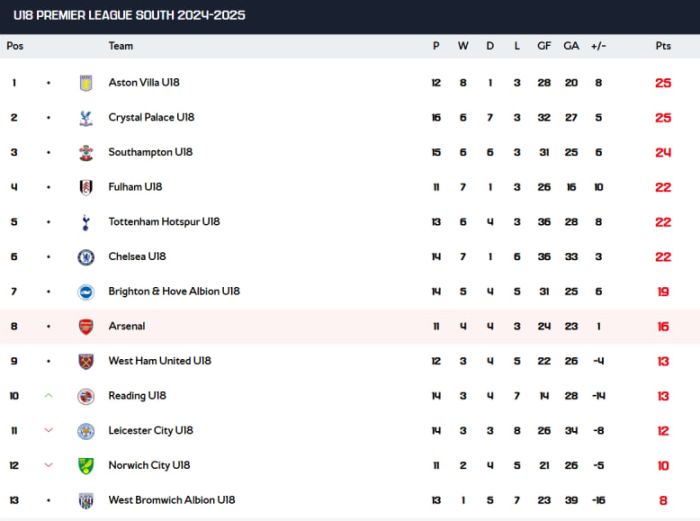Open the Leicester City U18 team link
The image size is (700, 521).
[x=151, y=431]
